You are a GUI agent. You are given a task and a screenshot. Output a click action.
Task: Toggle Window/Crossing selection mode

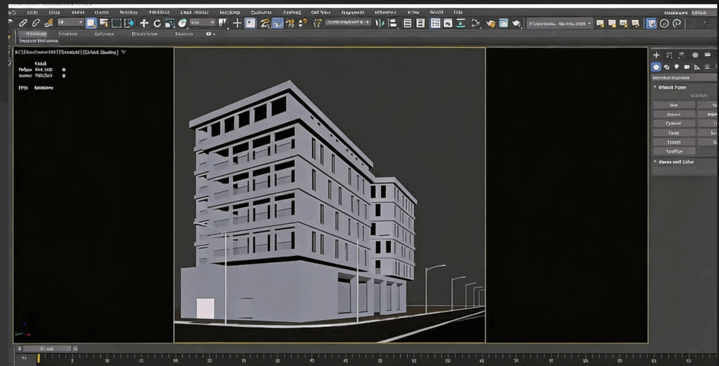(x=129, y=23)
